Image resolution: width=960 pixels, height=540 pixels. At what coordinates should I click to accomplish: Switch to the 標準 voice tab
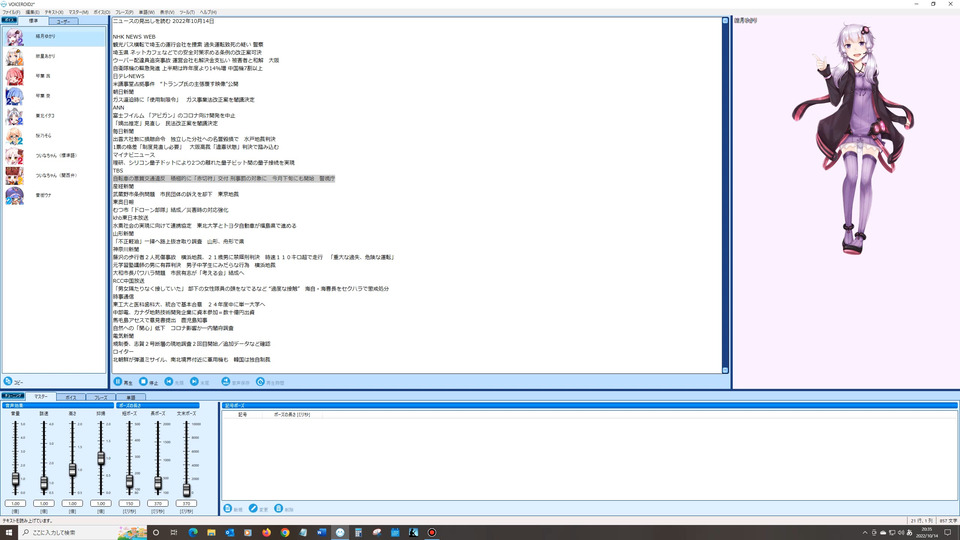pos(33,21)
